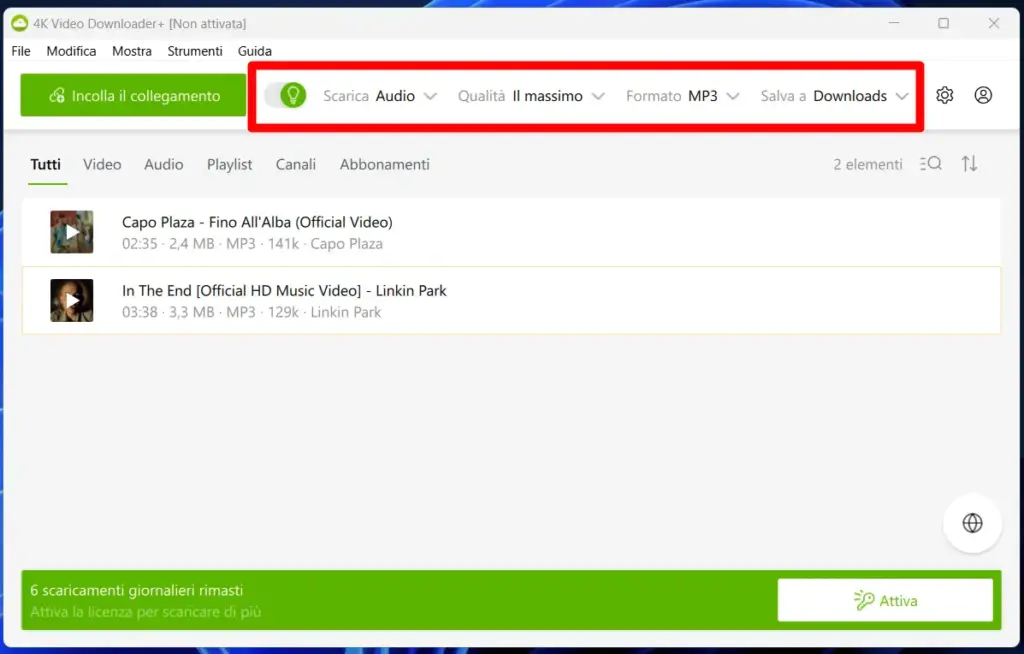Screen dimensions: 1024x654
Task: Open the Strumenti menu
Action: click(195, 51)
